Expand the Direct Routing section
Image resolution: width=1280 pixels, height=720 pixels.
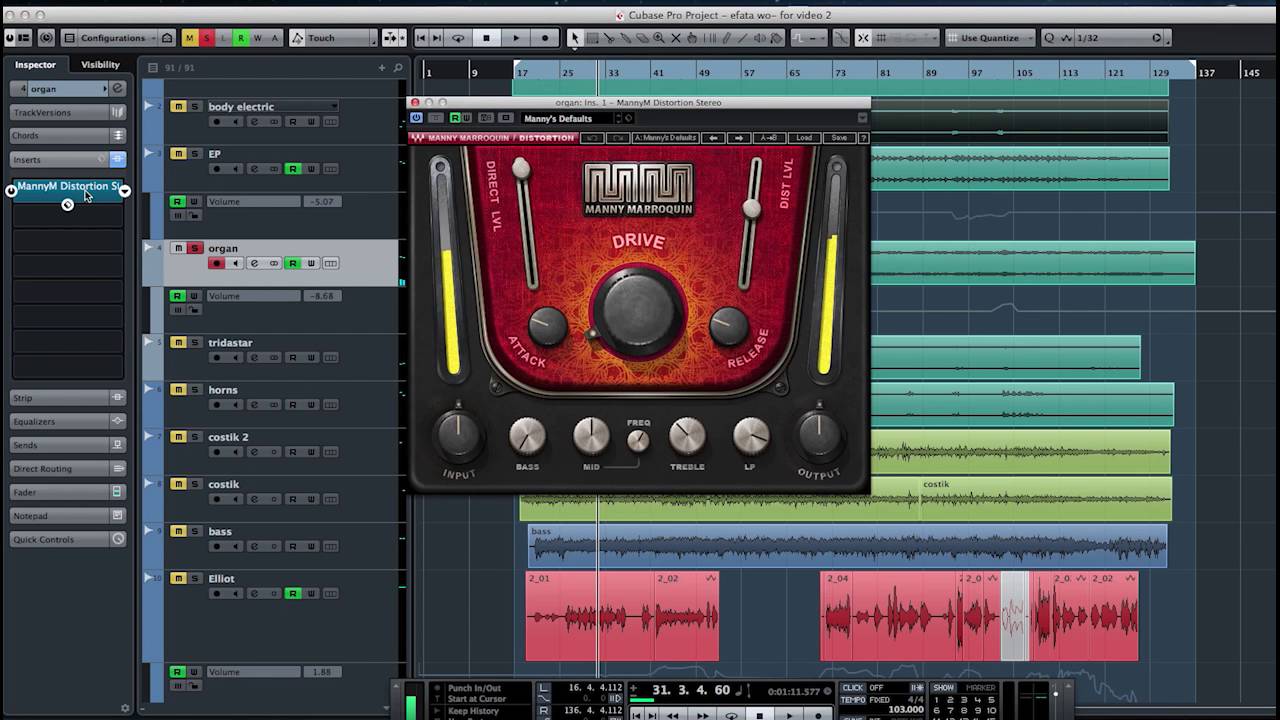pos(67,468)
